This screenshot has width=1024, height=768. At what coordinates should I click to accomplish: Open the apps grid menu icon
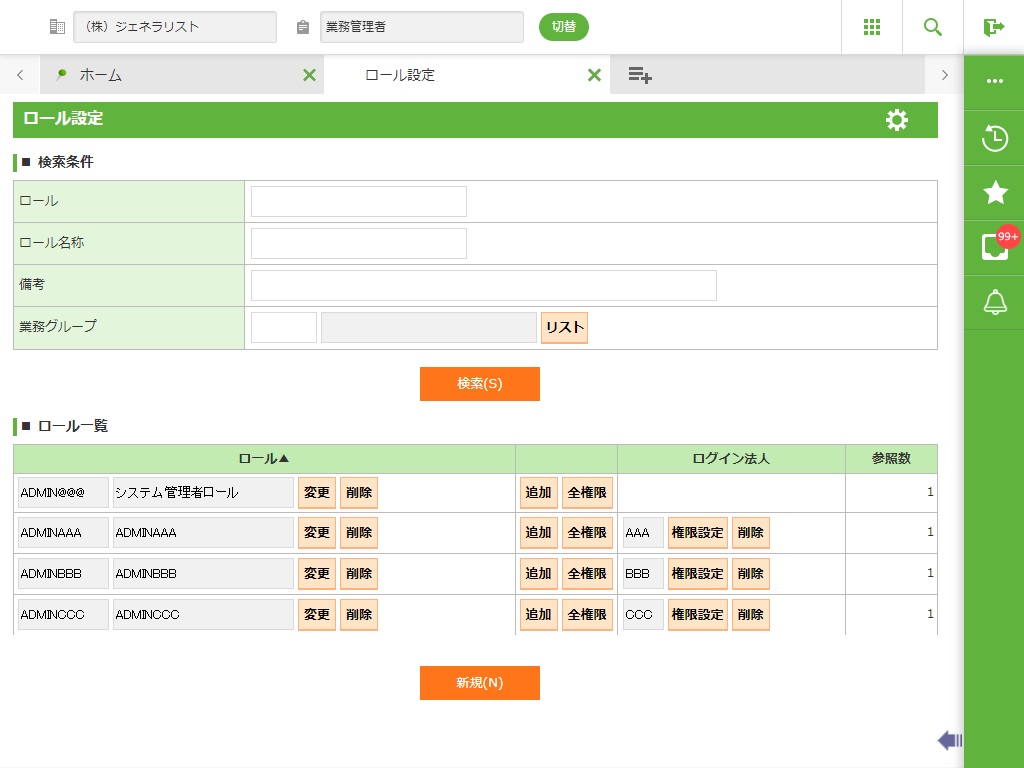point(871,27)
